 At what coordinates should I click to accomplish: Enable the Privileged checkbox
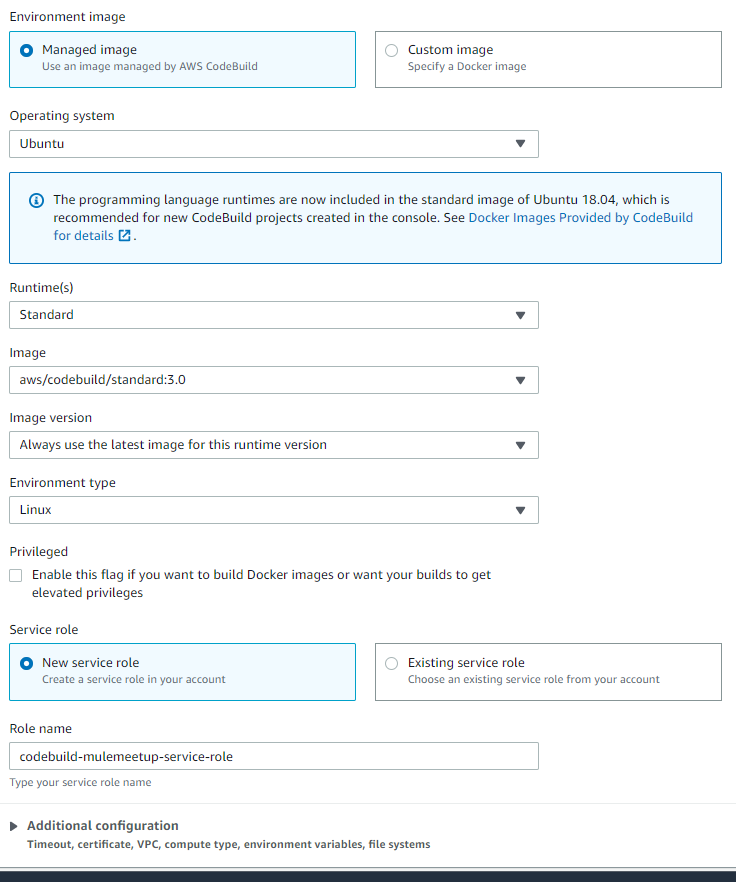[16, 576]
